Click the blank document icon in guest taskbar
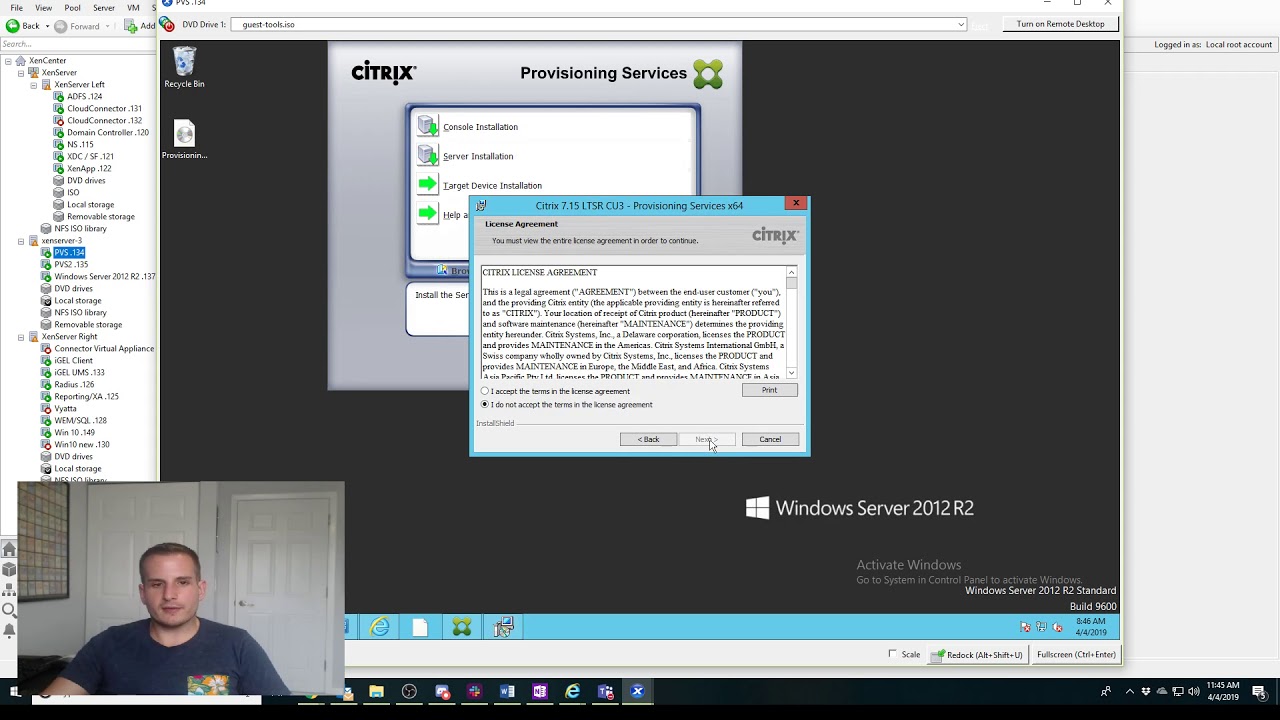Image resolution: width=1280 pixels, height=720 pixels. coord(420,627)
